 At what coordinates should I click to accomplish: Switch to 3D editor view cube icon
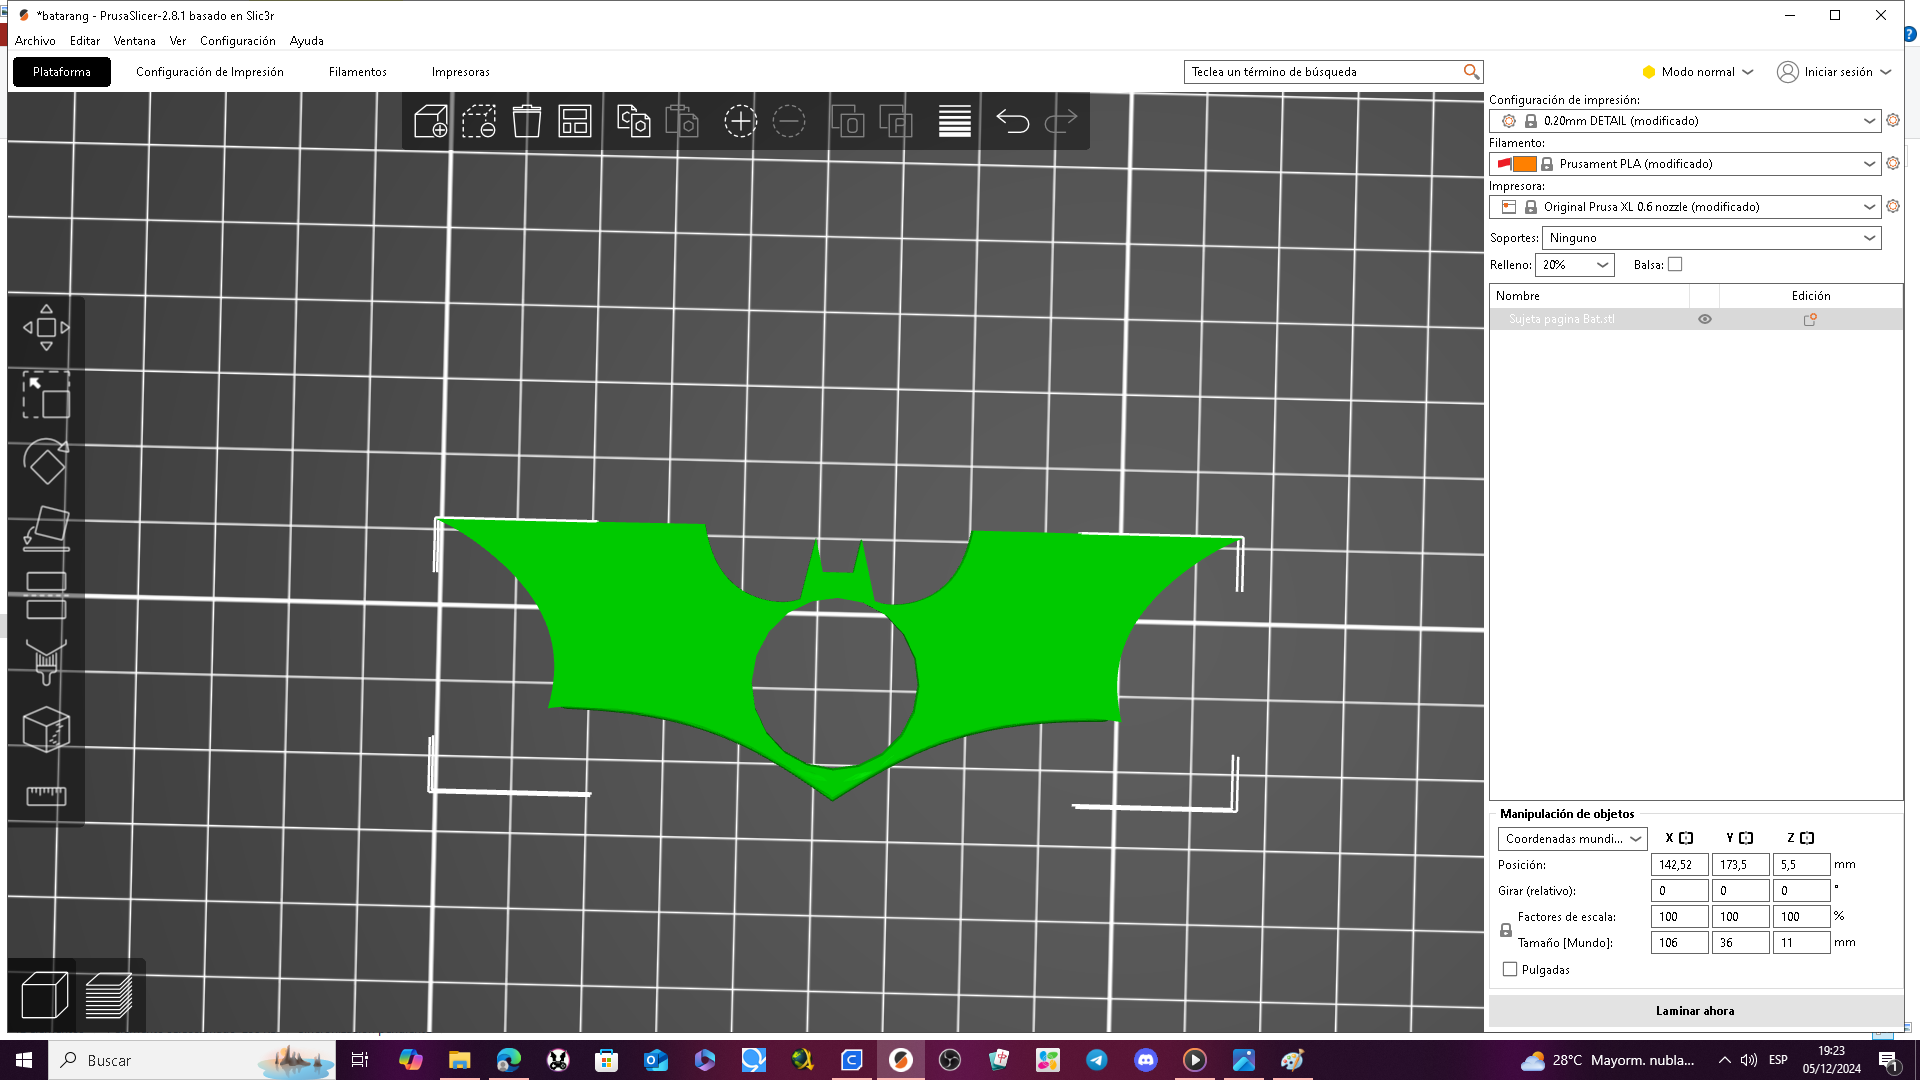[x=44, y=996]
